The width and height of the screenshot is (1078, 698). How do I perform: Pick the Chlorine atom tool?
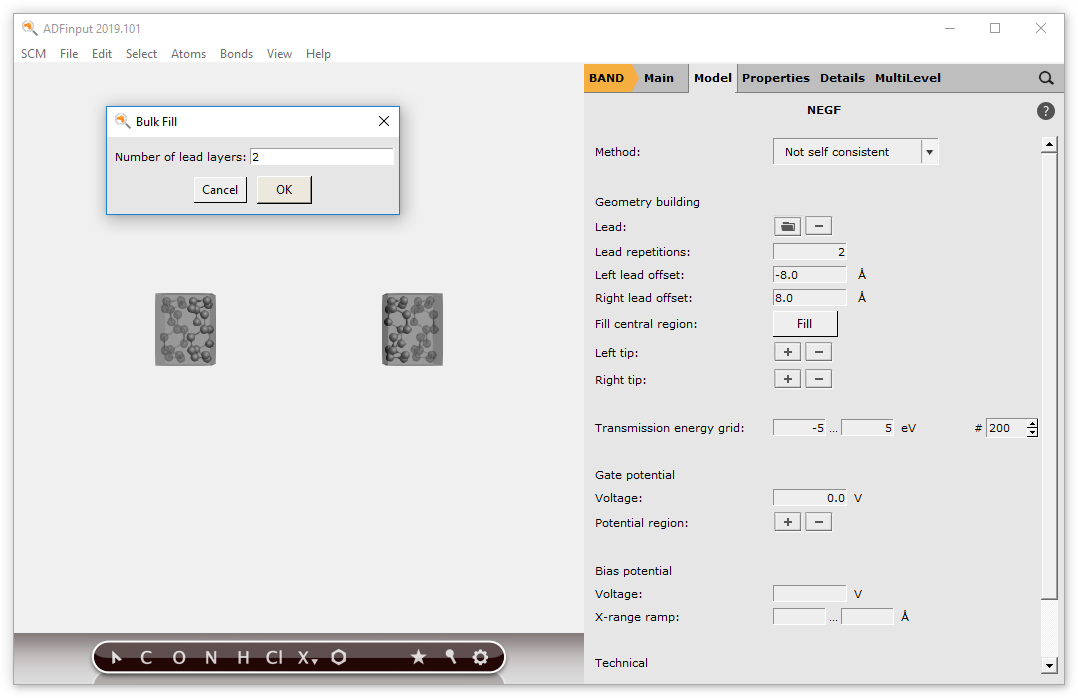pos(274,657)
